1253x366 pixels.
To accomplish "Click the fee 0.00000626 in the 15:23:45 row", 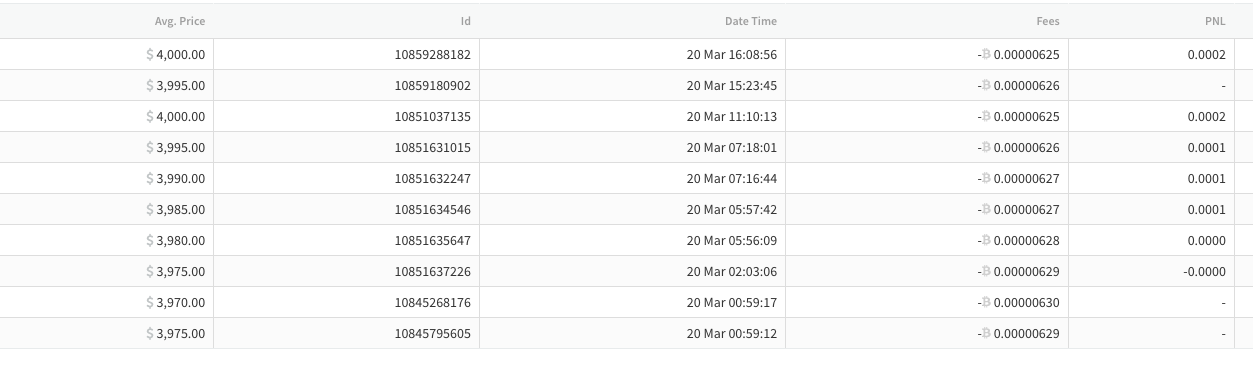I will [1026, 86].
